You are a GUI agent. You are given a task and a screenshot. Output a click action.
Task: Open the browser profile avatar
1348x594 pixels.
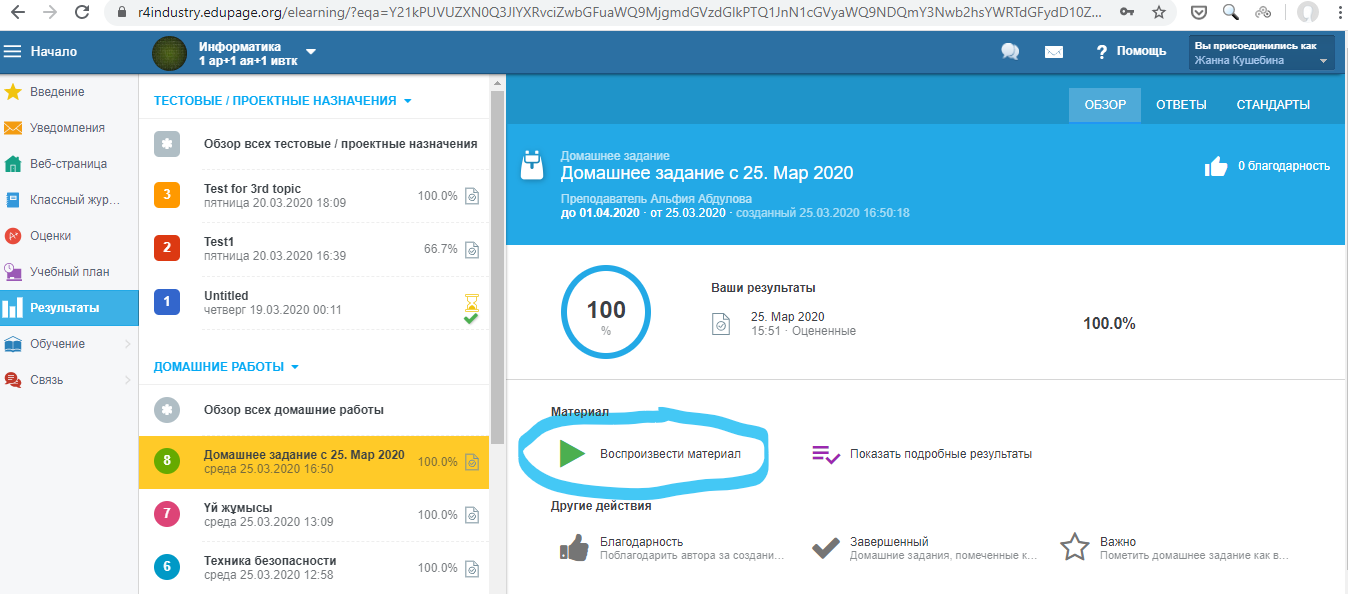click(1307, 13)
